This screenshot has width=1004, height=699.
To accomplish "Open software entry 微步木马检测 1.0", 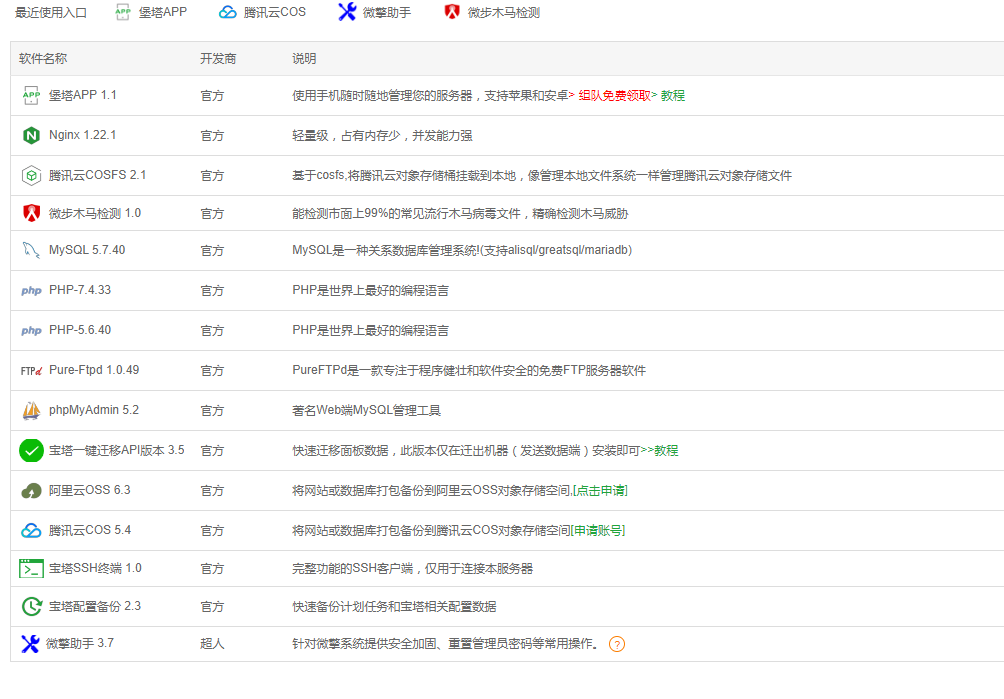I will [95, 213].
